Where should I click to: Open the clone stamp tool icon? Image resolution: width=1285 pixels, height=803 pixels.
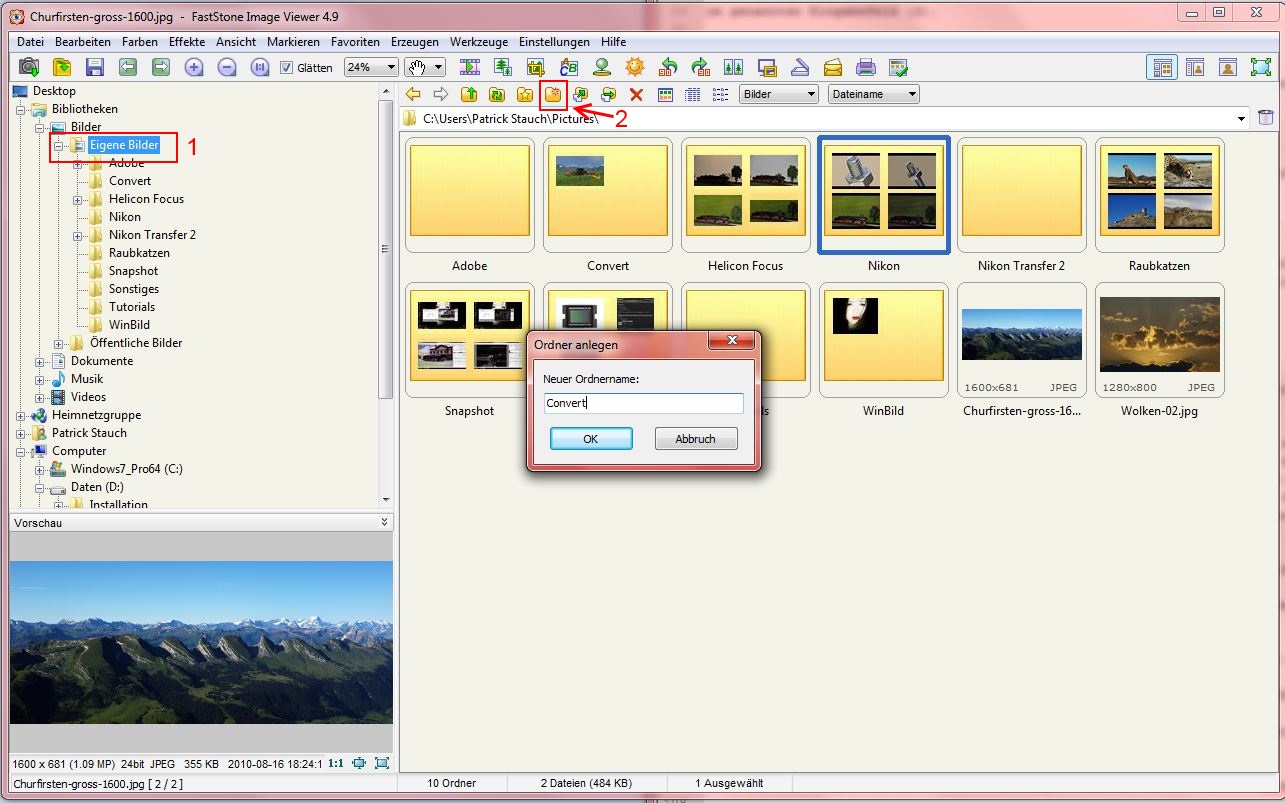point(602,67)
